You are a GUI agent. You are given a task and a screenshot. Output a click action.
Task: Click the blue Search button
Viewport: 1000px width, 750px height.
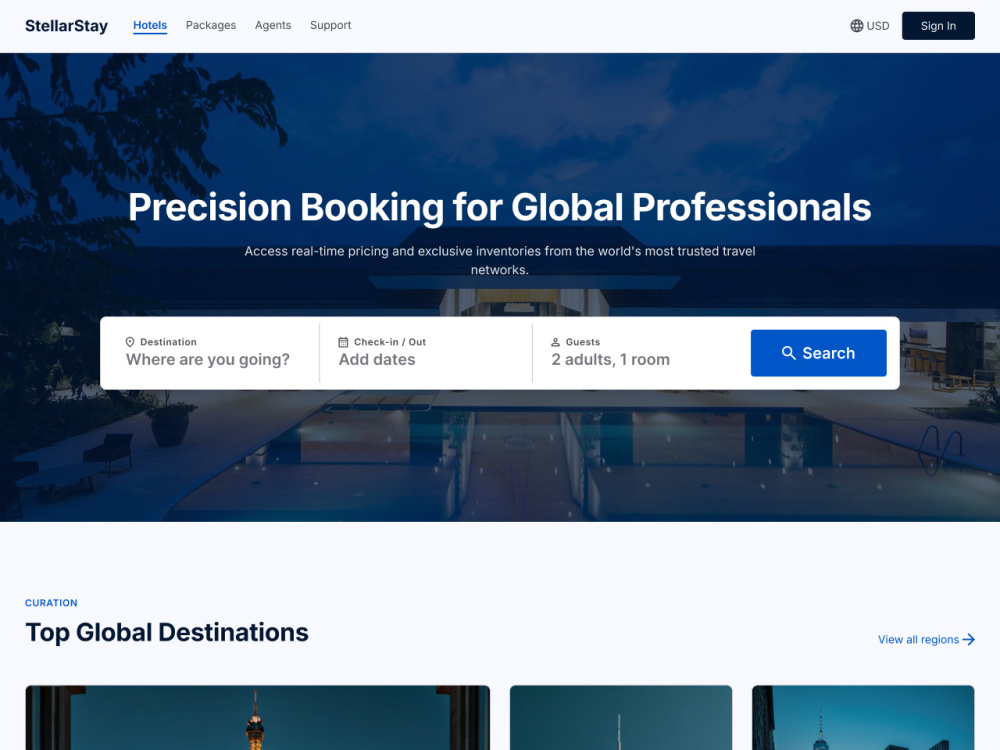818,353
